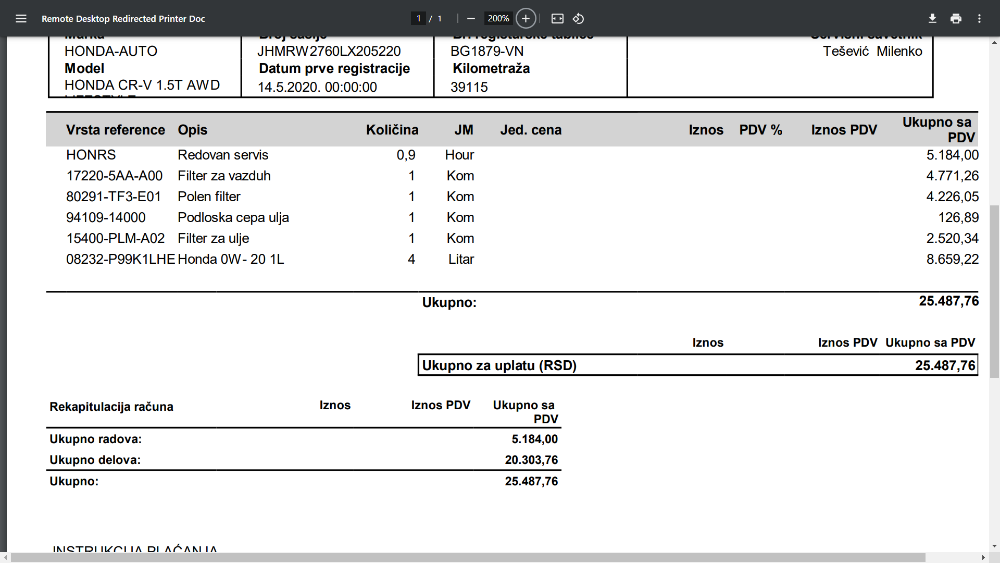Click the amount 8.659,22
1000x563 pixels.
click(x=953, y=260)
